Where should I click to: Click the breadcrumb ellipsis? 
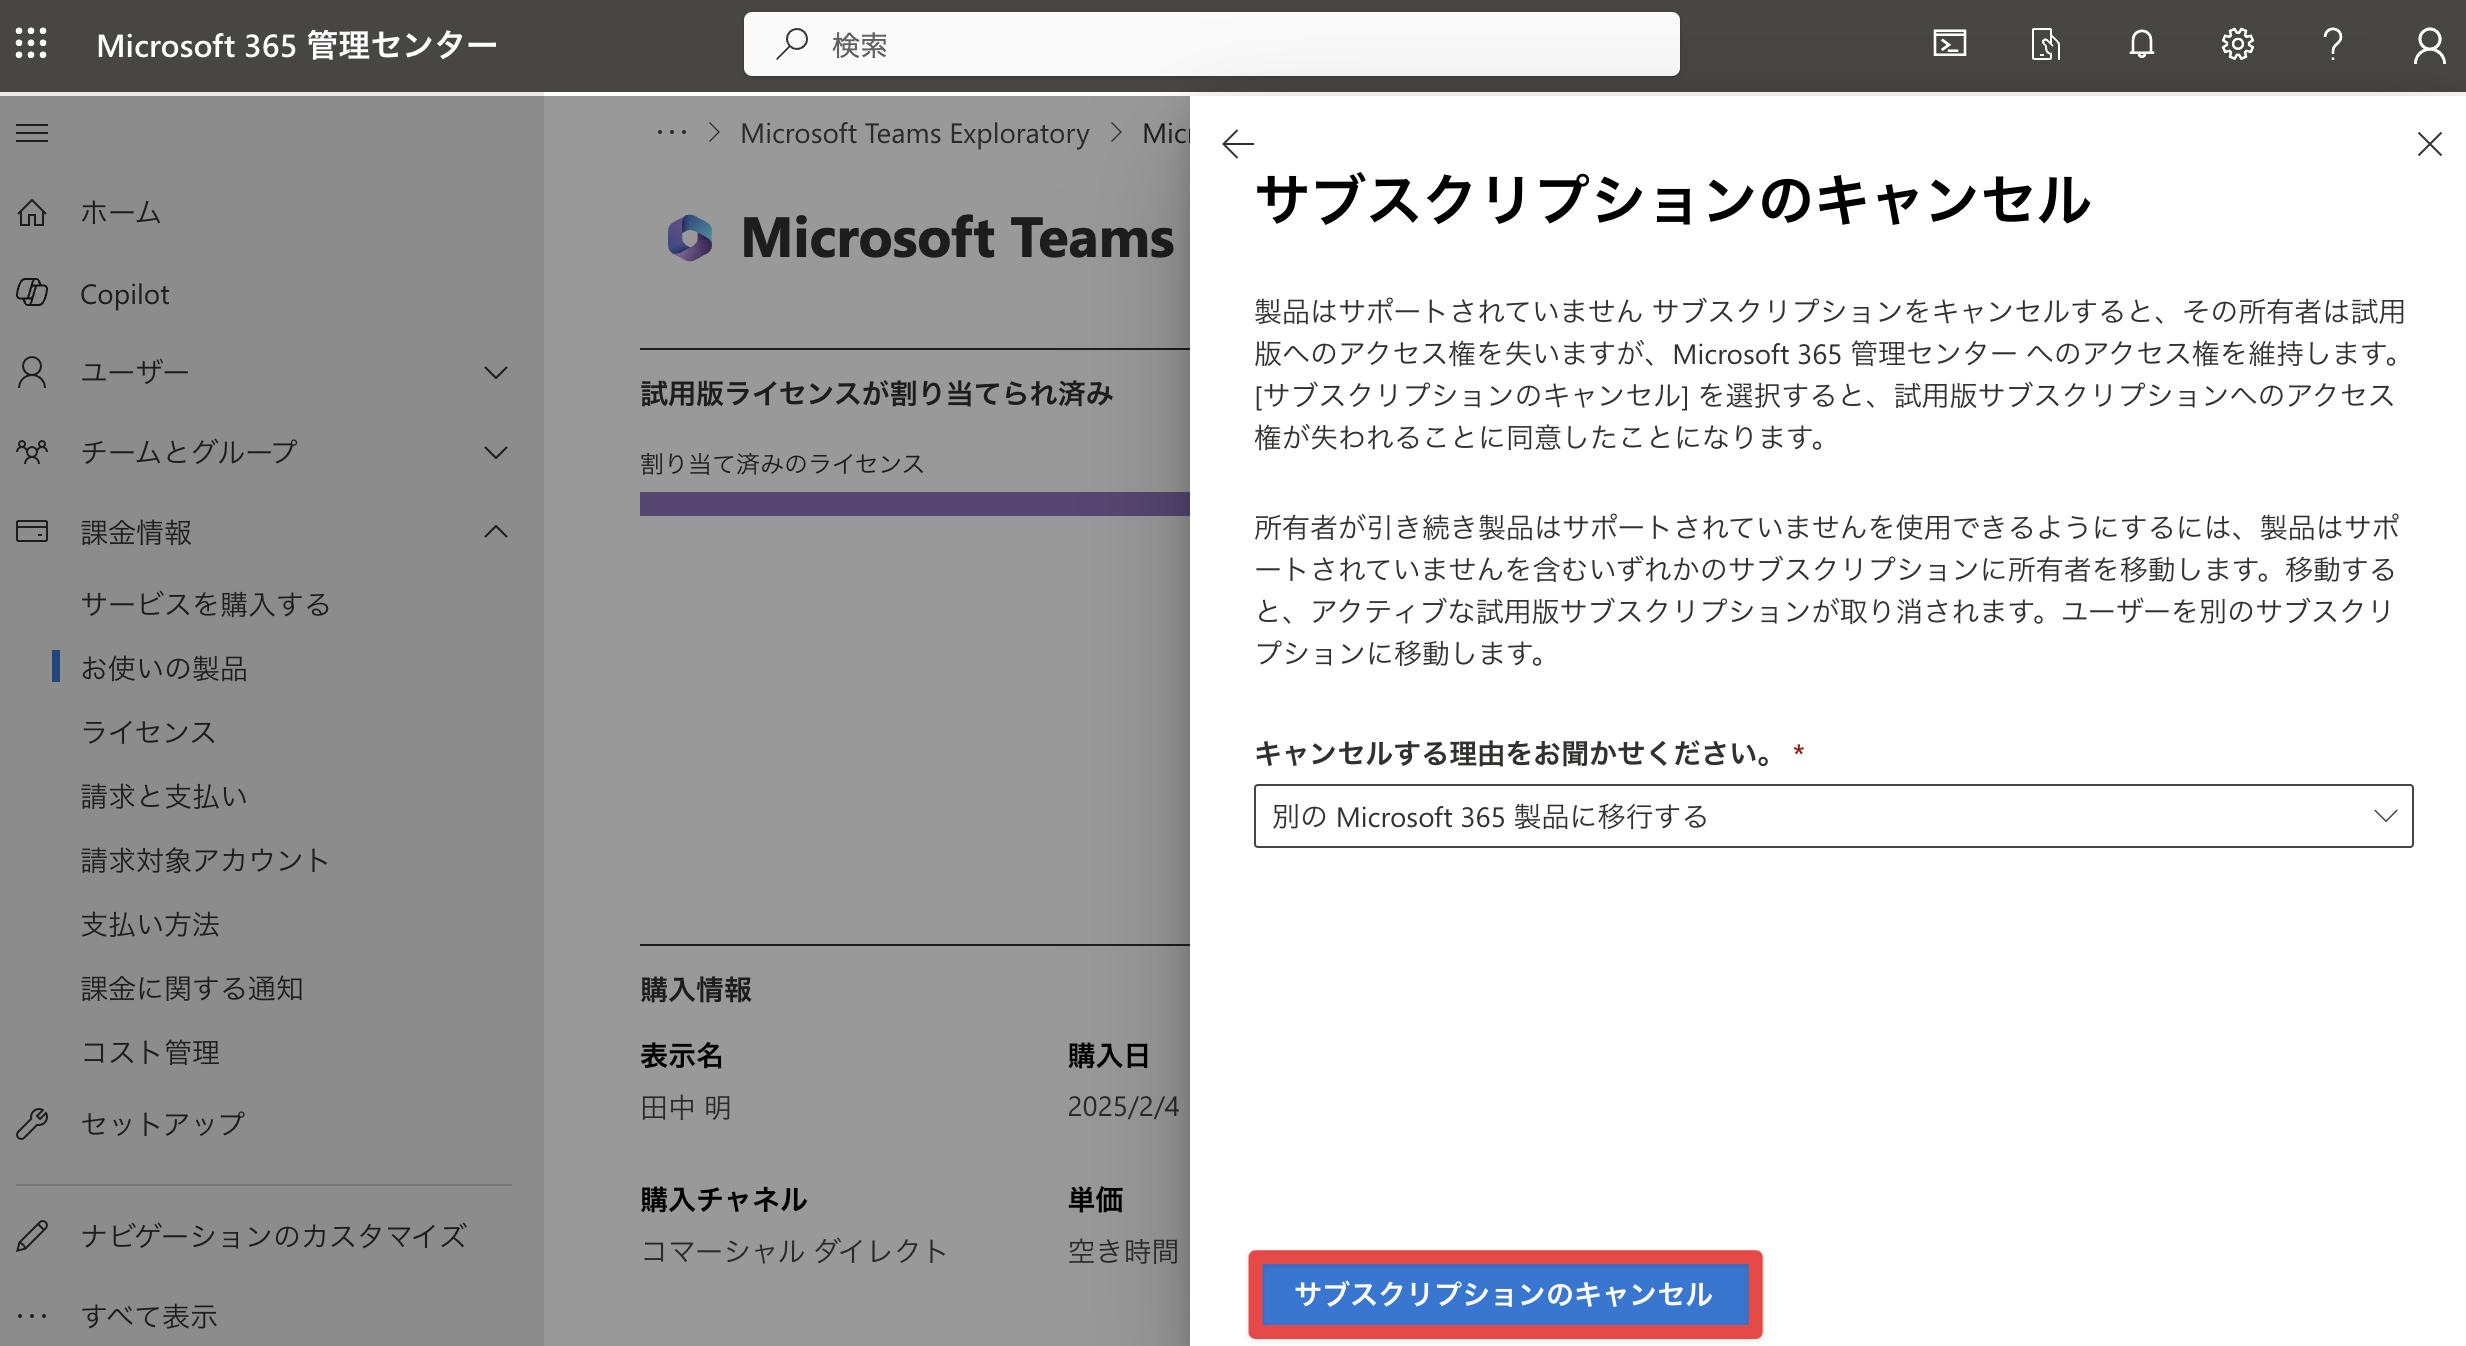[672, 133]
